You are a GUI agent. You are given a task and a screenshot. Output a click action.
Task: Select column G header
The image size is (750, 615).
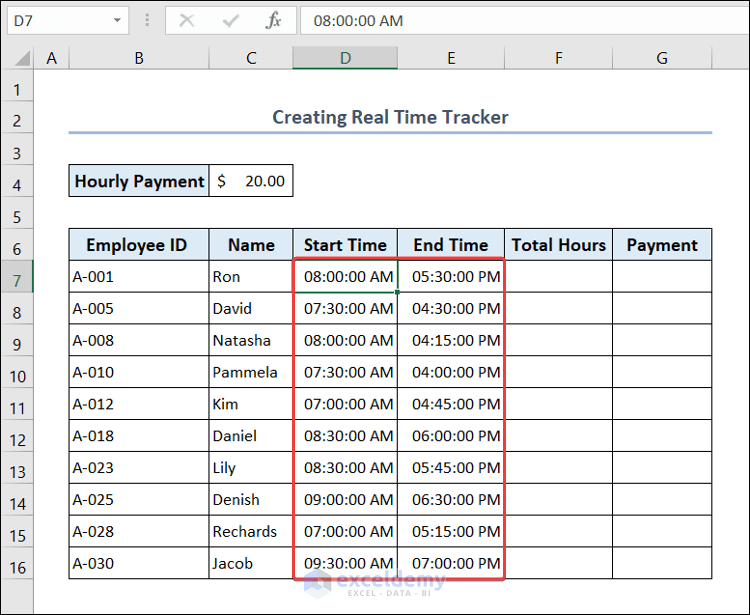click(662, 58)
